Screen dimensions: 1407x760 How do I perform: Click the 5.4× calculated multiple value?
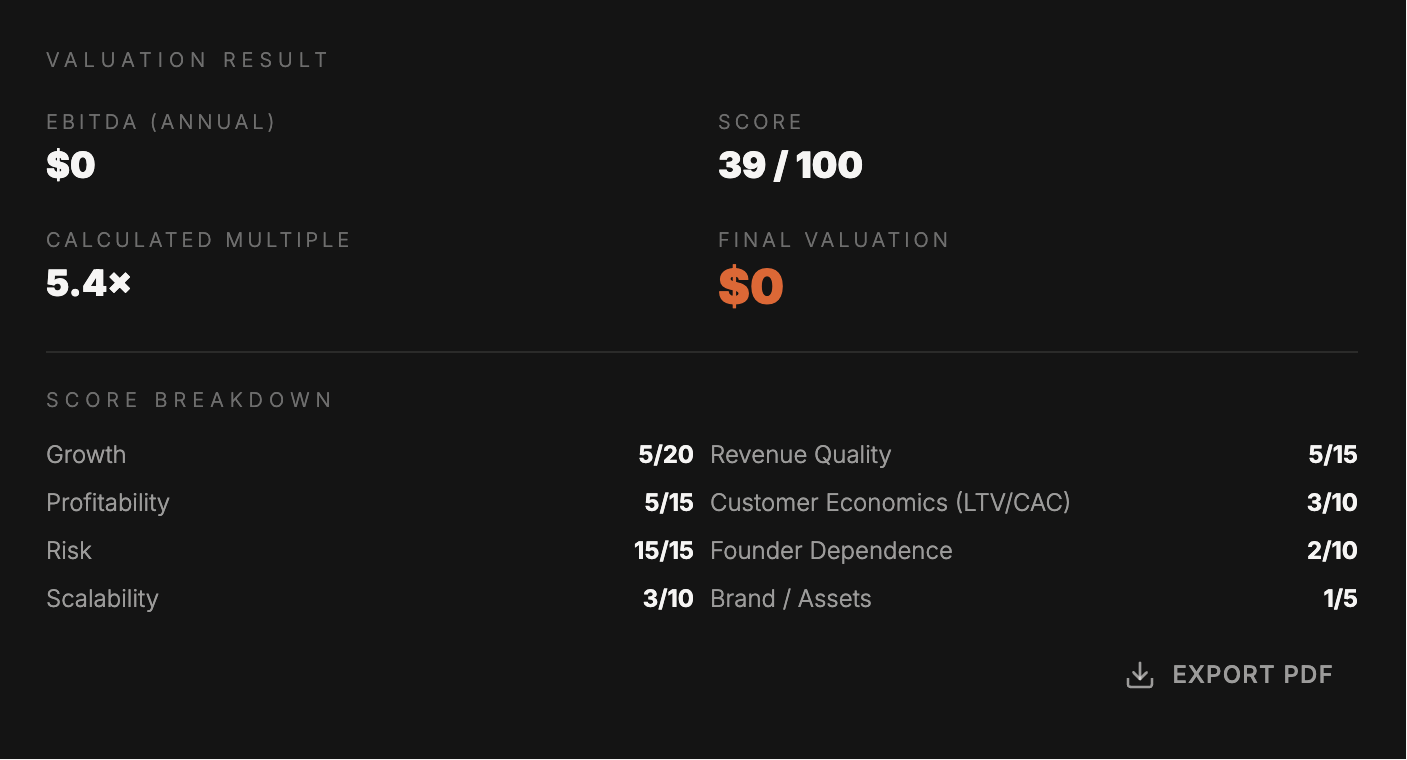point(89,284)
